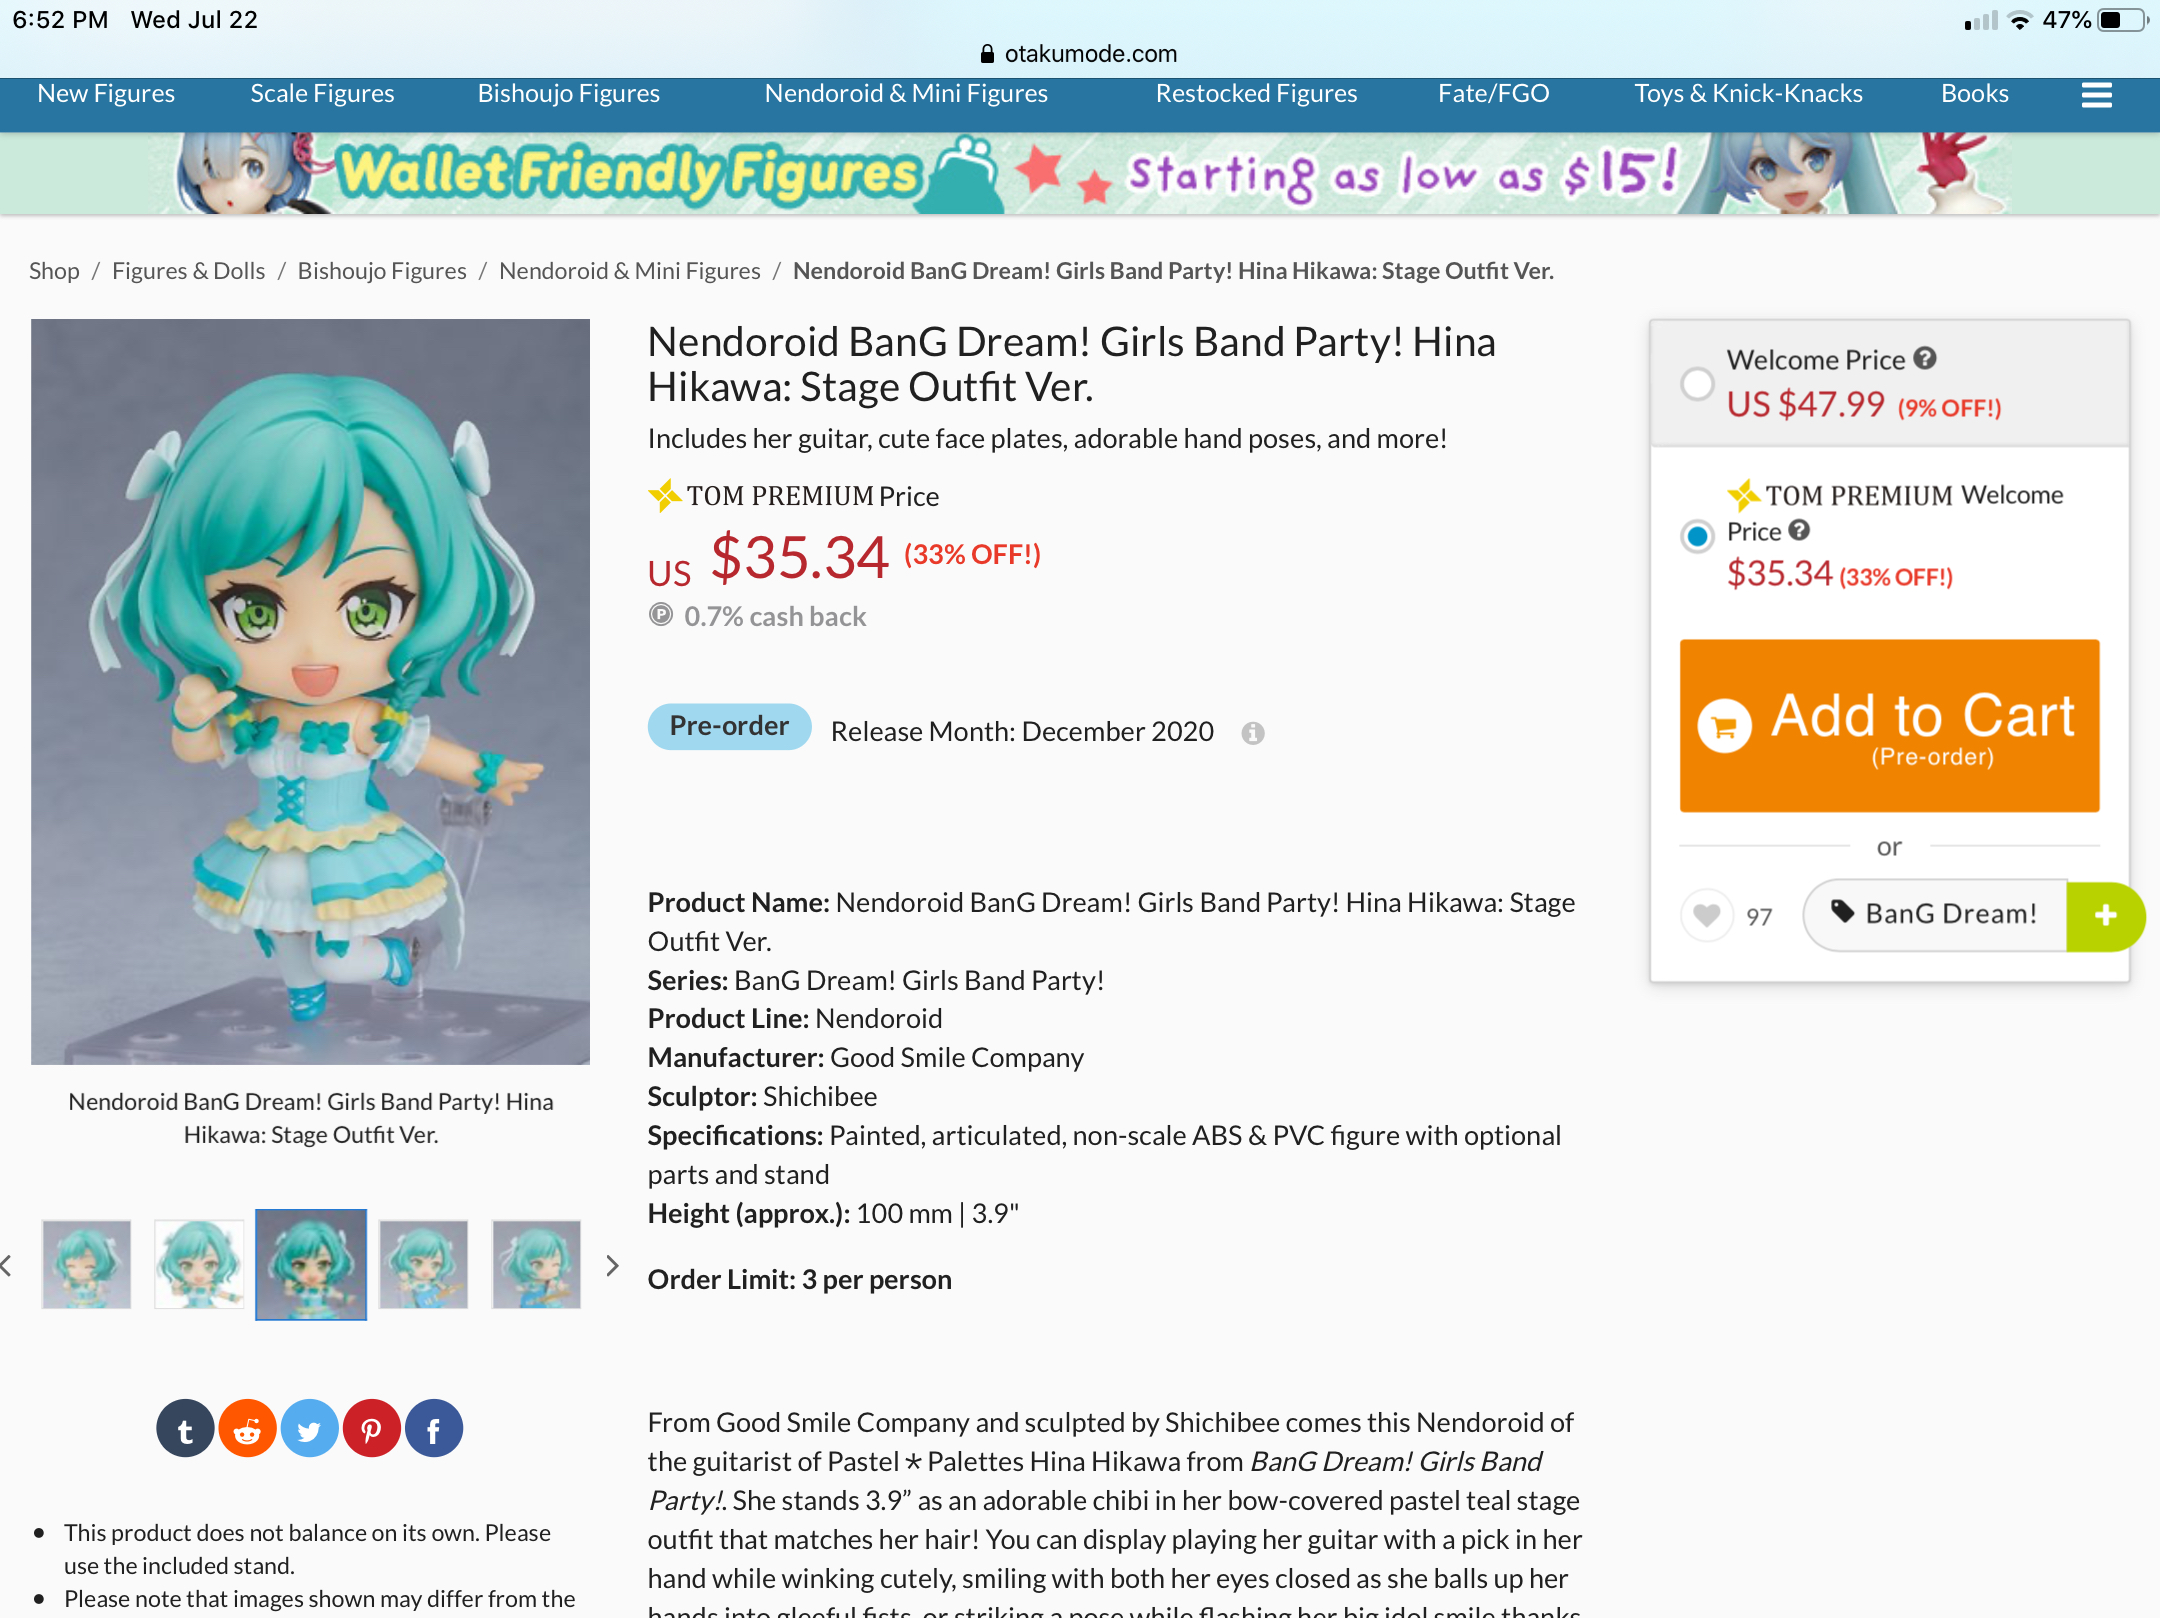Open Wallet Friendly Figures banner
Screen dimensions: 2160x1618
click(x=1080, y=174)
